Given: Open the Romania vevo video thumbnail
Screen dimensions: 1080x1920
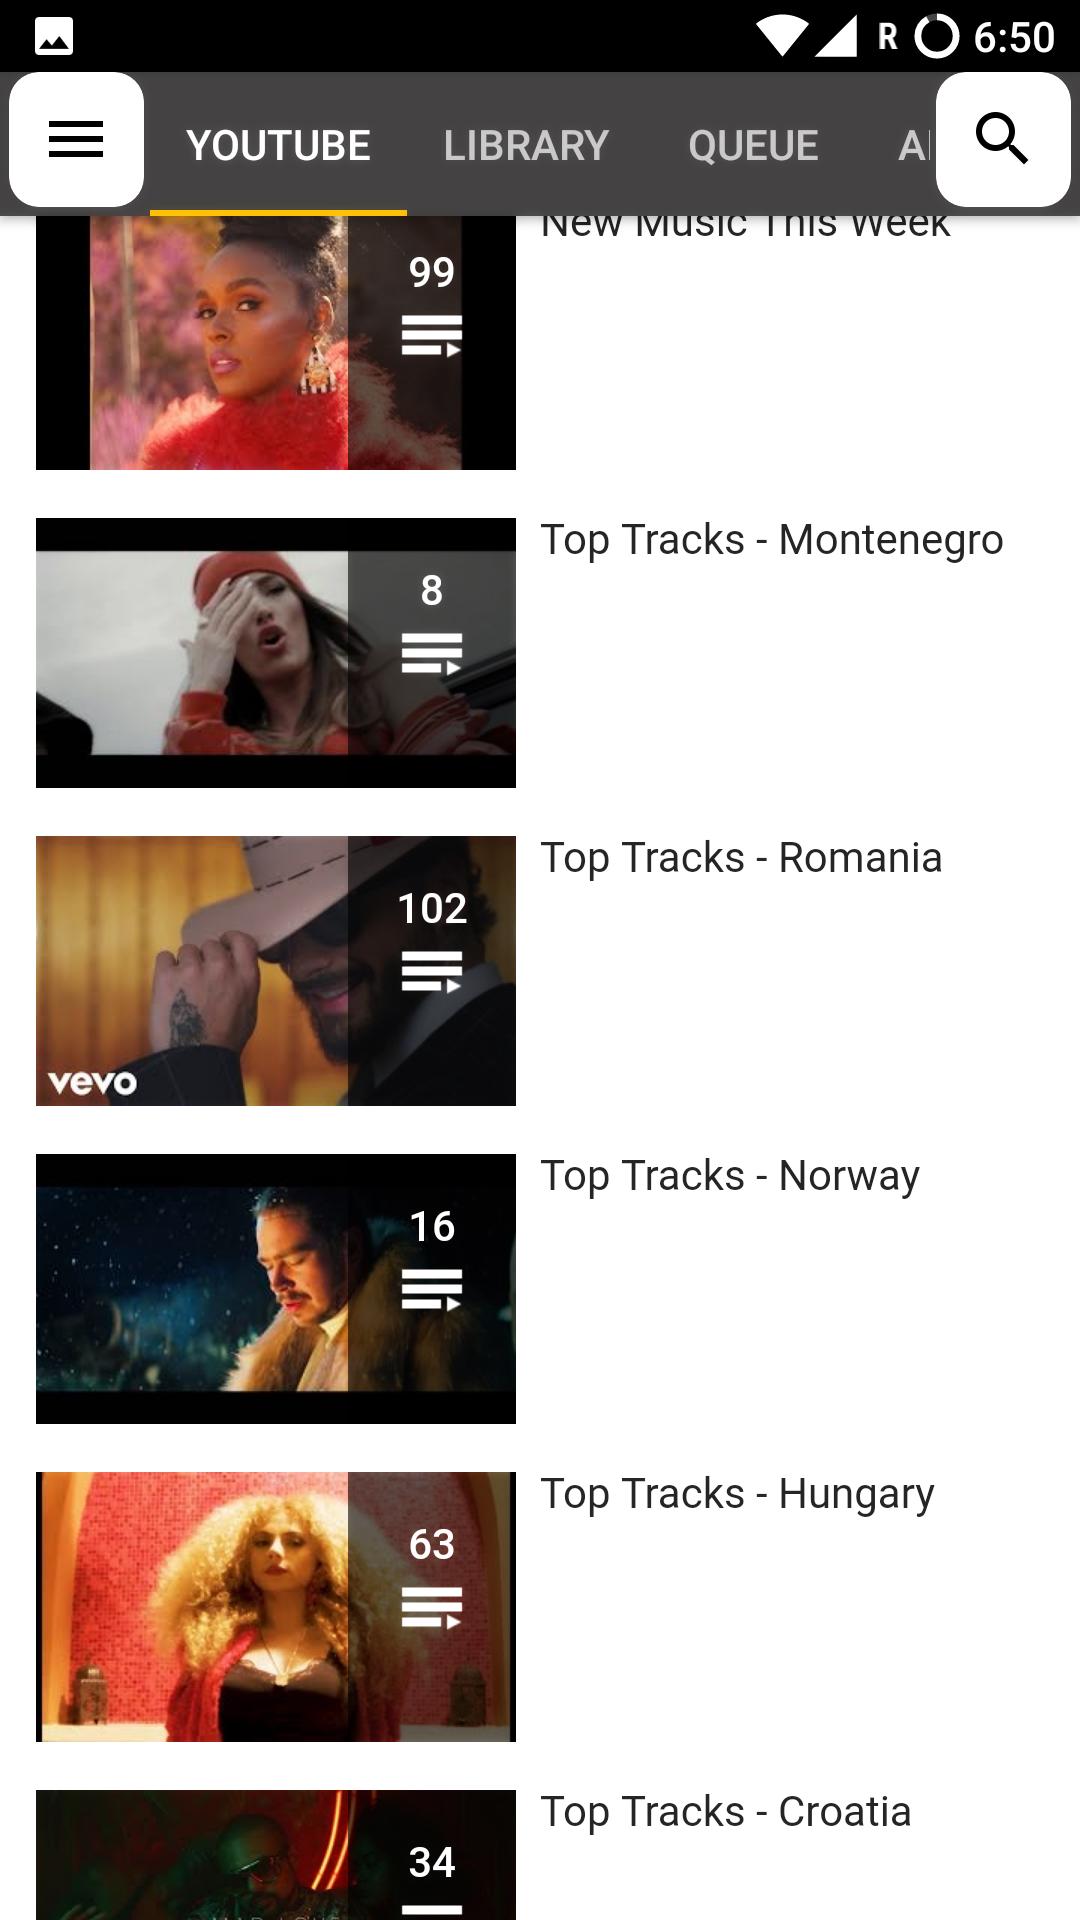Looking at the screenshot, I should coord(276,971).
